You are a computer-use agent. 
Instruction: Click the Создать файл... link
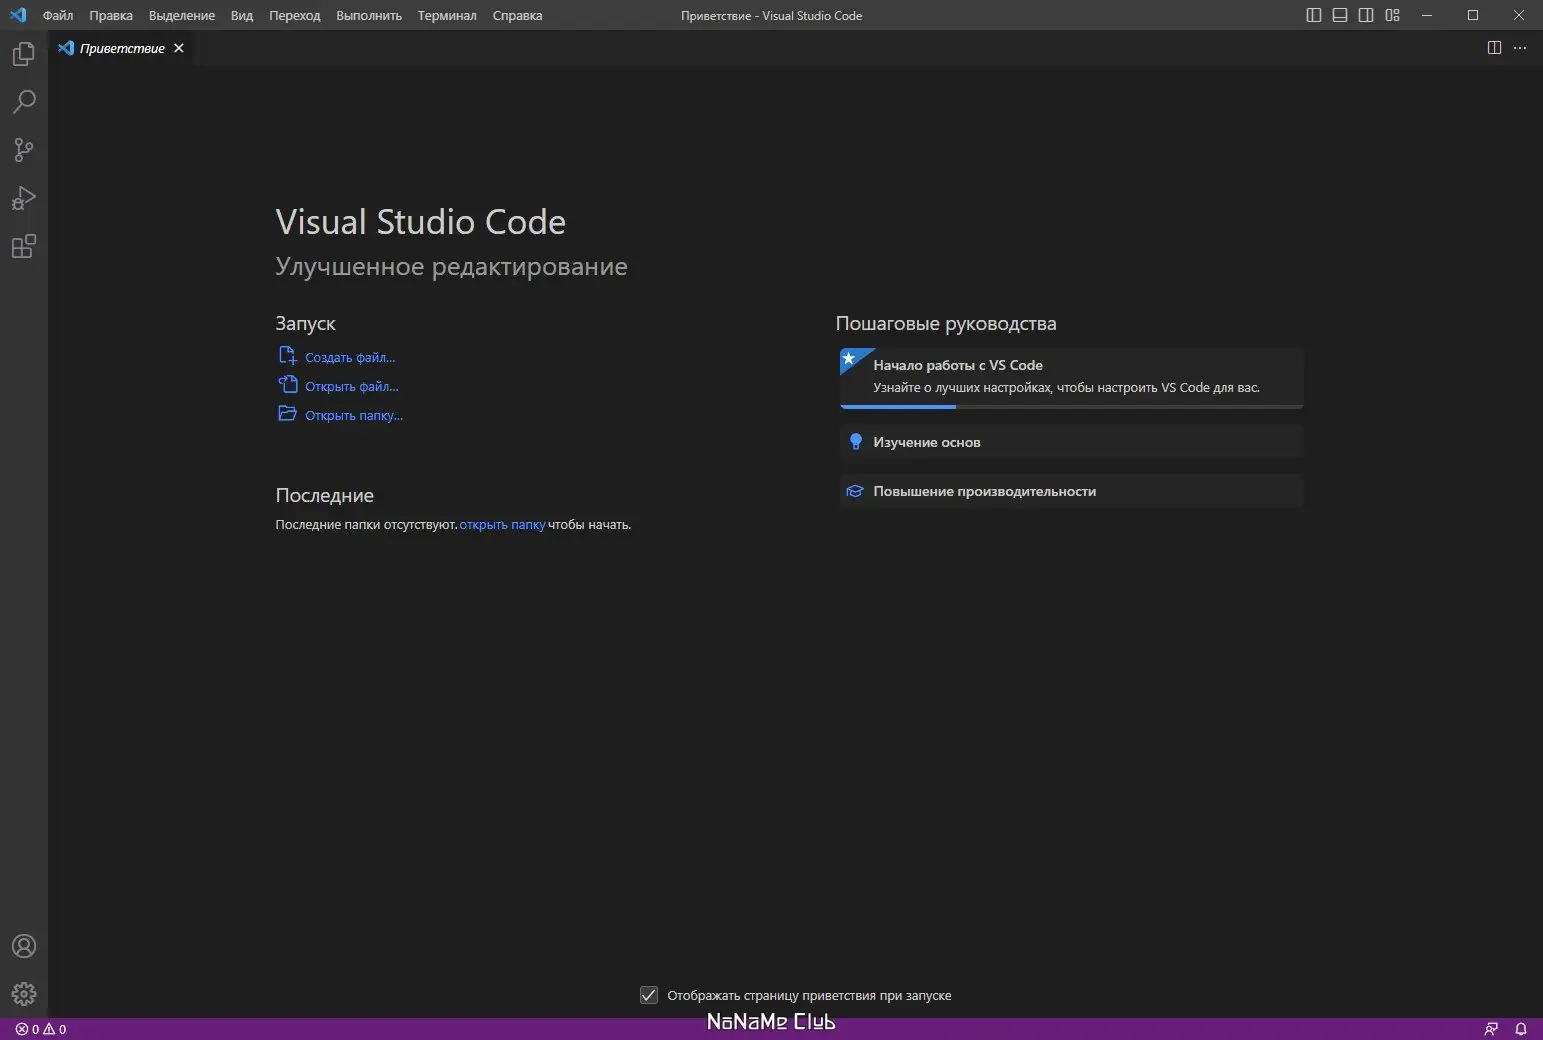349,357
